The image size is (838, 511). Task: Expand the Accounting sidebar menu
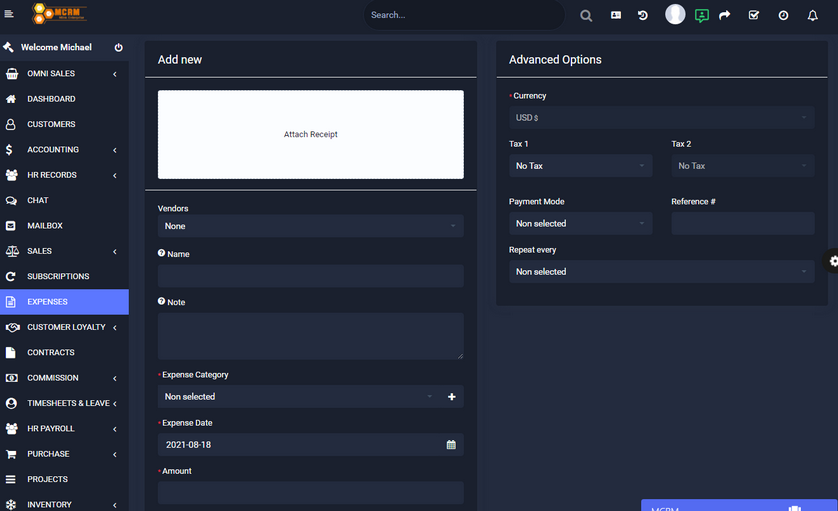(53, 150)
